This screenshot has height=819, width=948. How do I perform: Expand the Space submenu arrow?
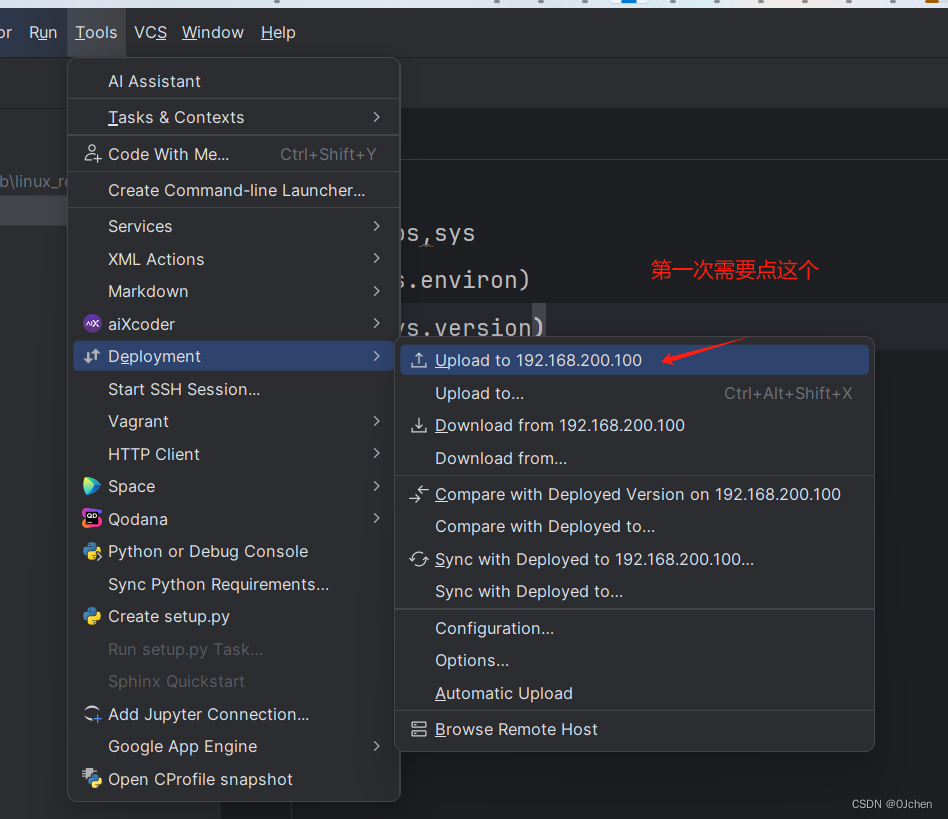click(x=377, y=486)
